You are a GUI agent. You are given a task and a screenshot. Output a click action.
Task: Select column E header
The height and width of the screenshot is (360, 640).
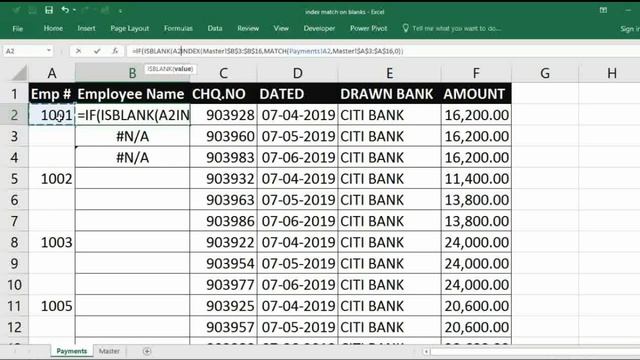(389, 73)
